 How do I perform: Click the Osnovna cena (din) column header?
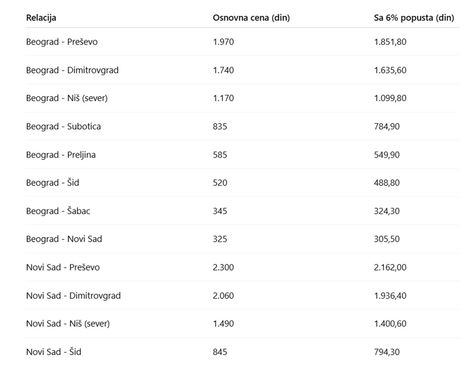coord(251,18)
